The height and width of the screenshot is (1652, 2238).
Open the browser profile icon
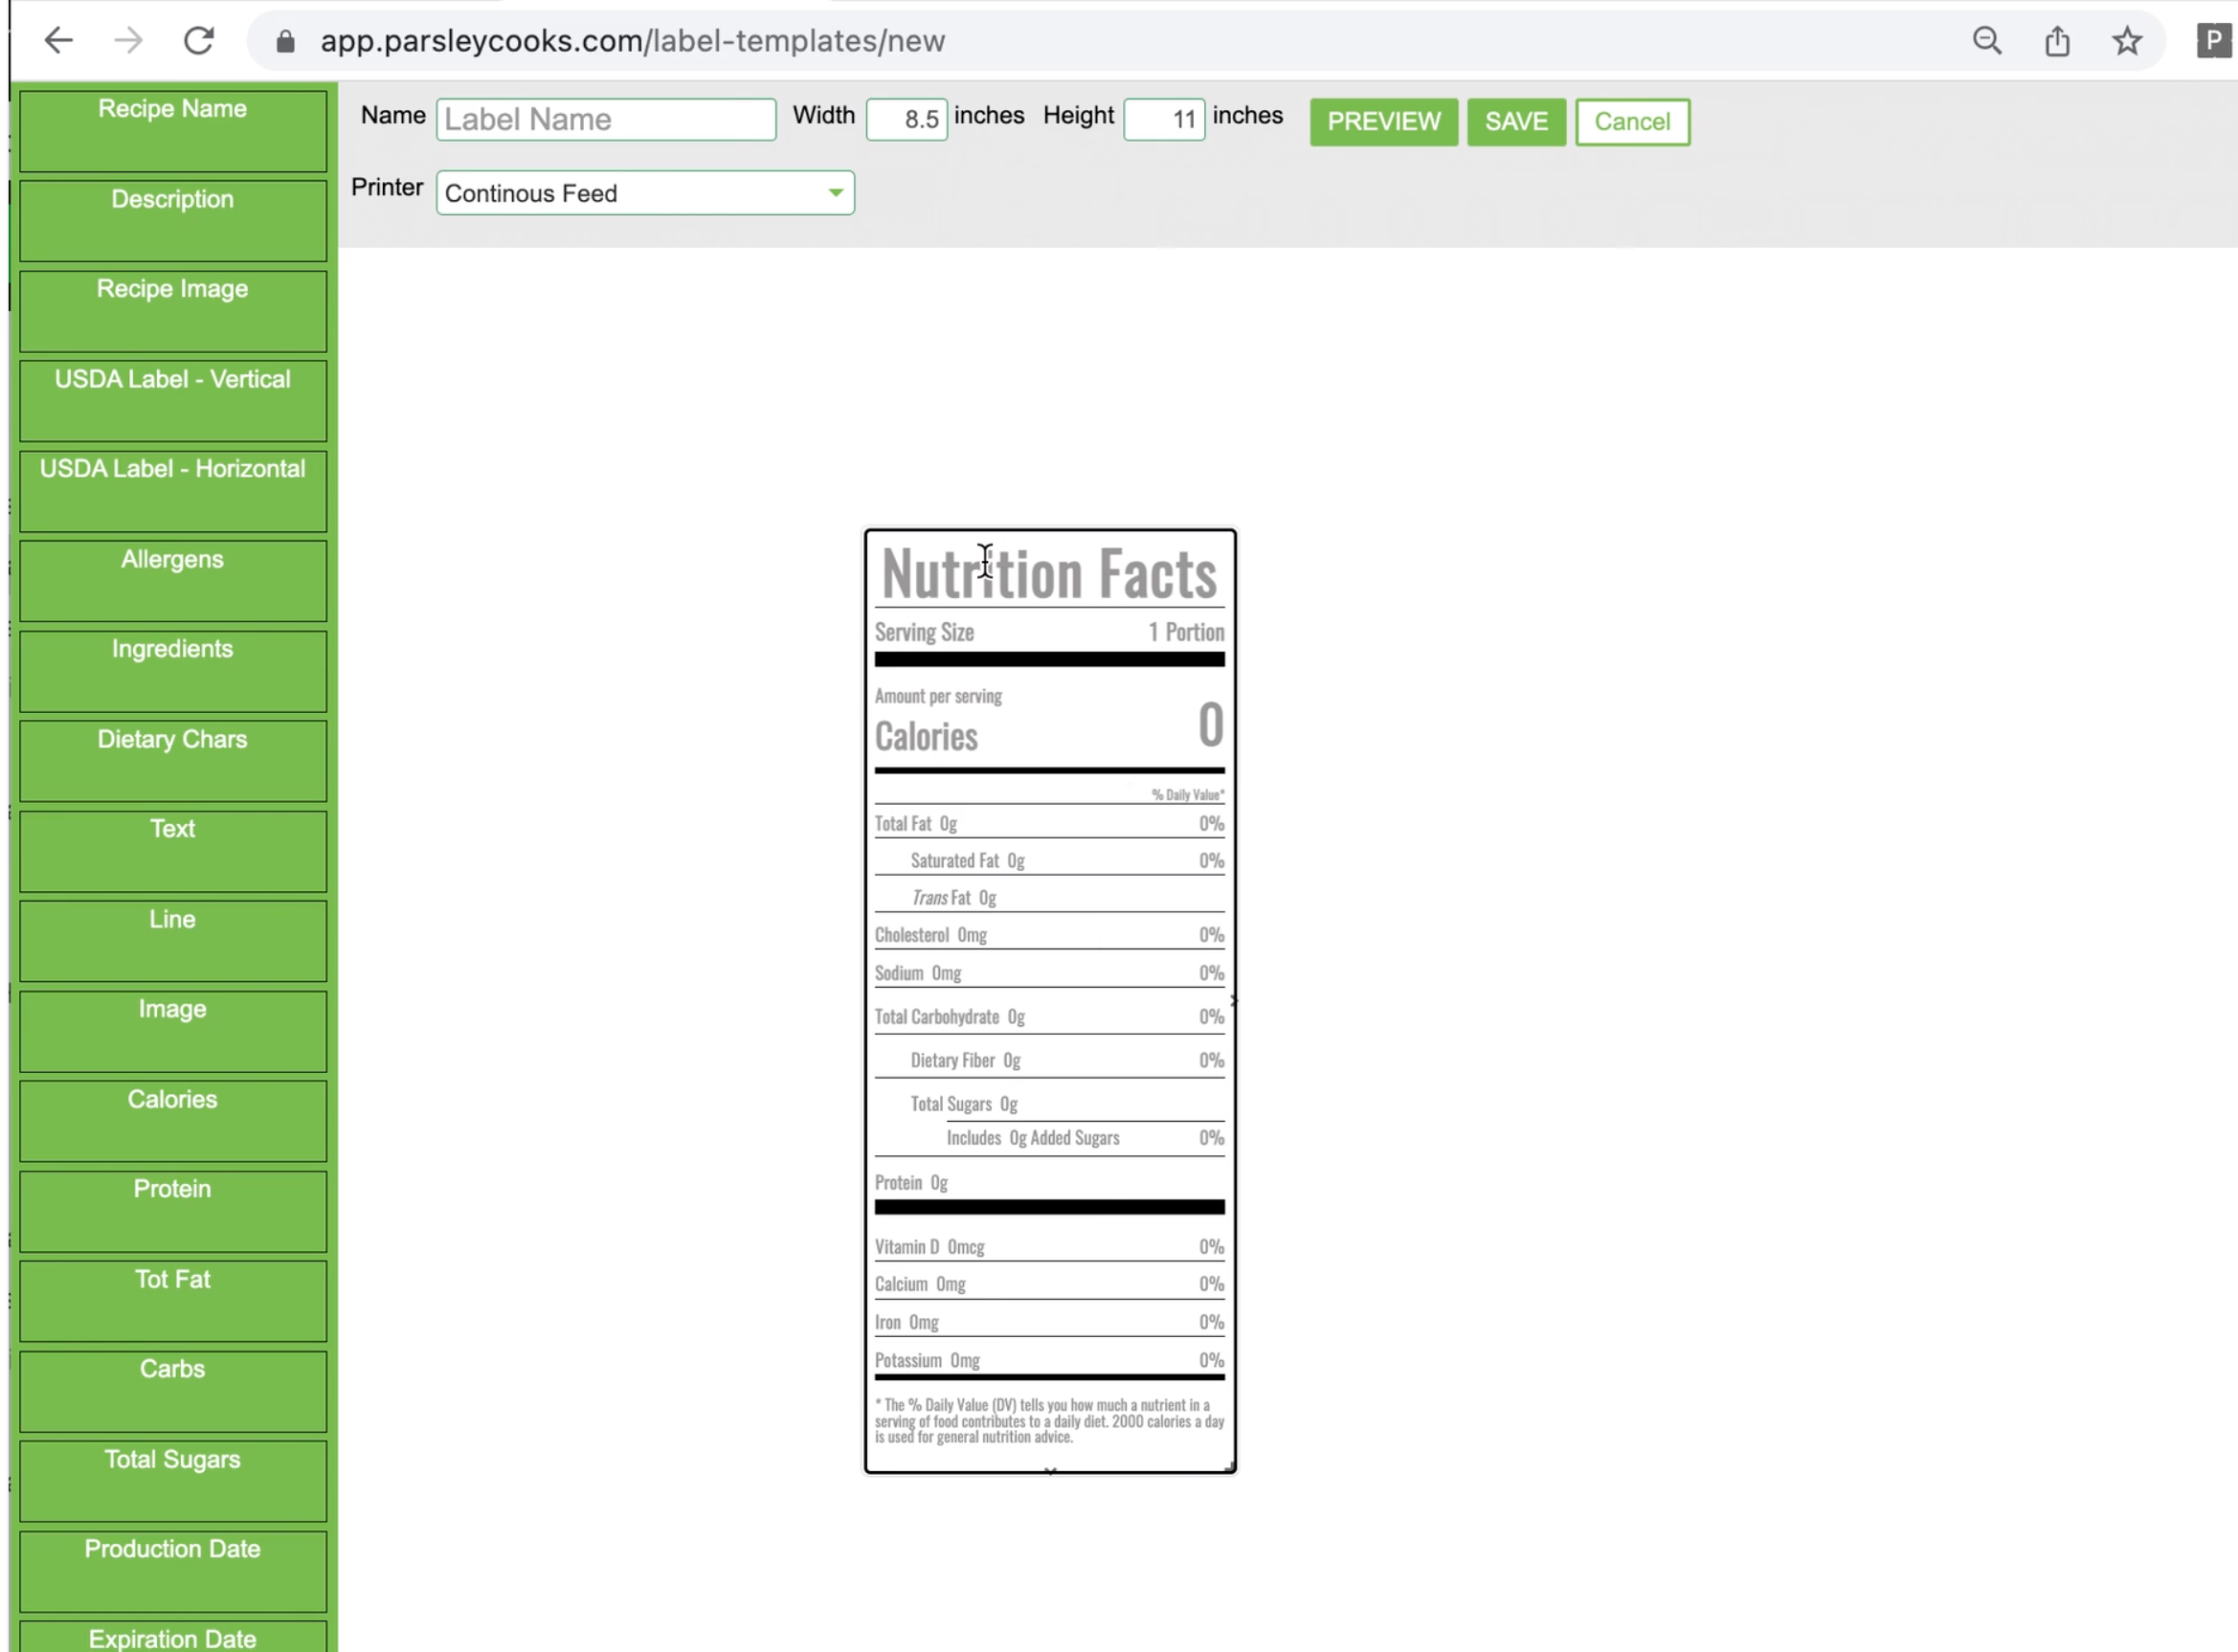[x=2211, y=40]
